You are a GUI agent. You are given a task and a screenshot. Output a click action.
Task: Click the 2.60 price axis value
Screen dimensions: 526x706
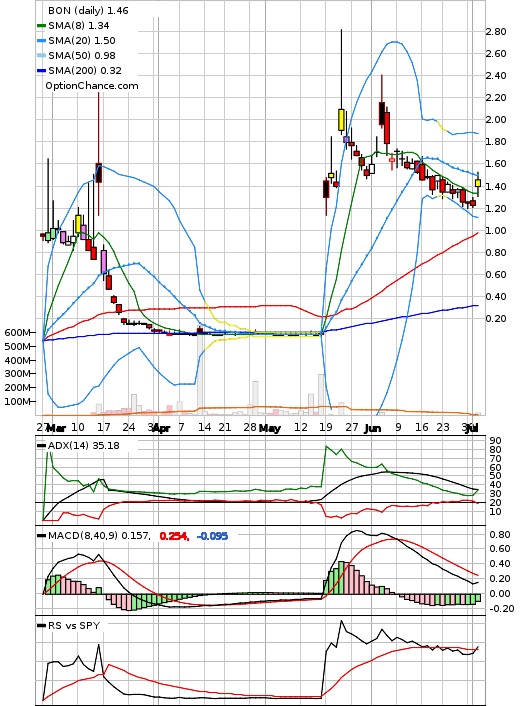coord(496,54)
